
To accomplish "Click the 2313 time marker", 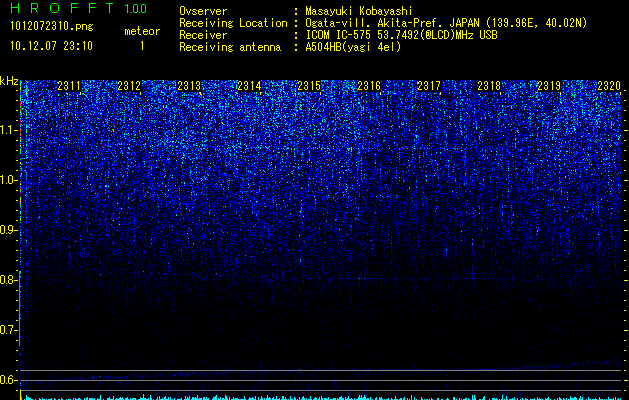I will click(189, 86).
